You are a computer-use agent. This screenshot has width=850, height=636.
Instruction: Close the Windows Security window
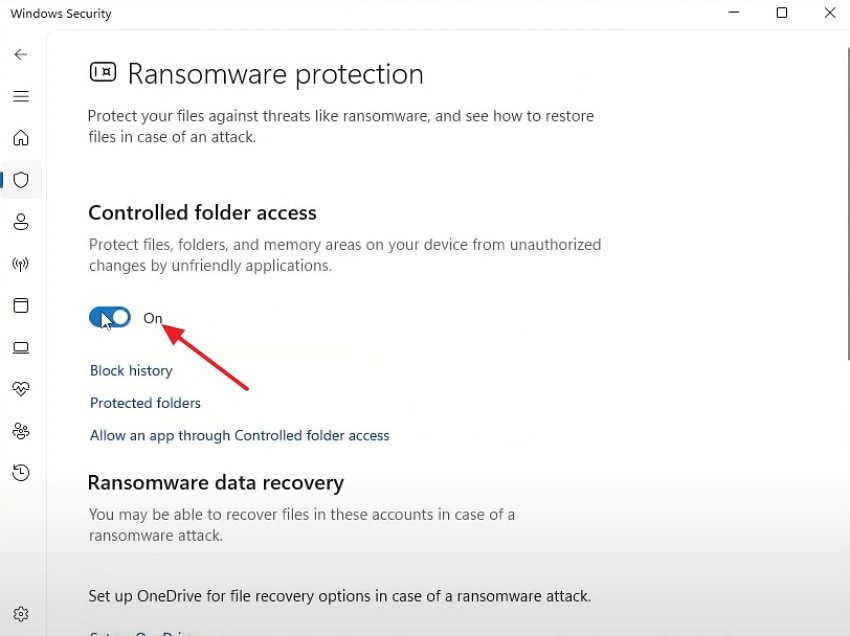829,13
